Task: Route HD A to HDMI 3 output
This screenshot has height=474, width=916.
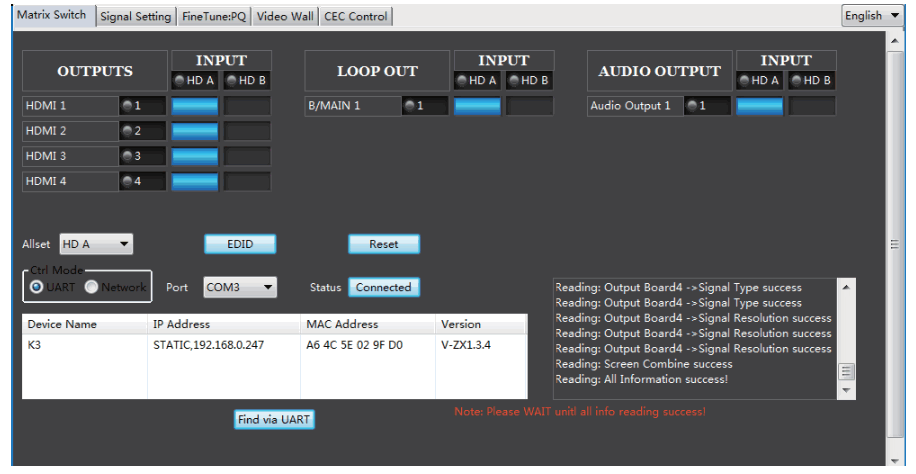Action: click(195, 156)
